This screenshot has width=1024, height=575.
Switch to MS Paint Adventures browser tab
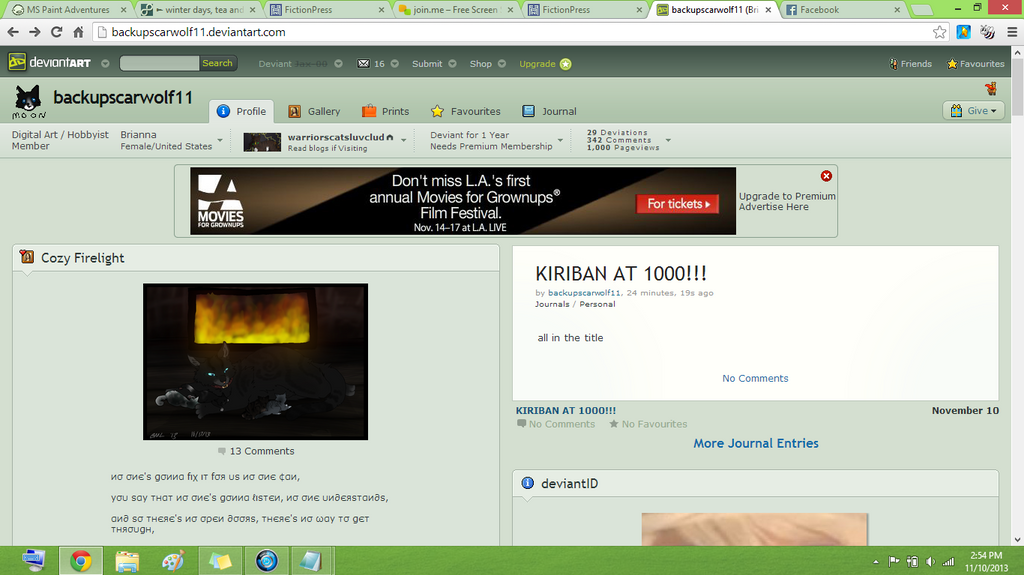pyautogui.click(x=68, y=10)
